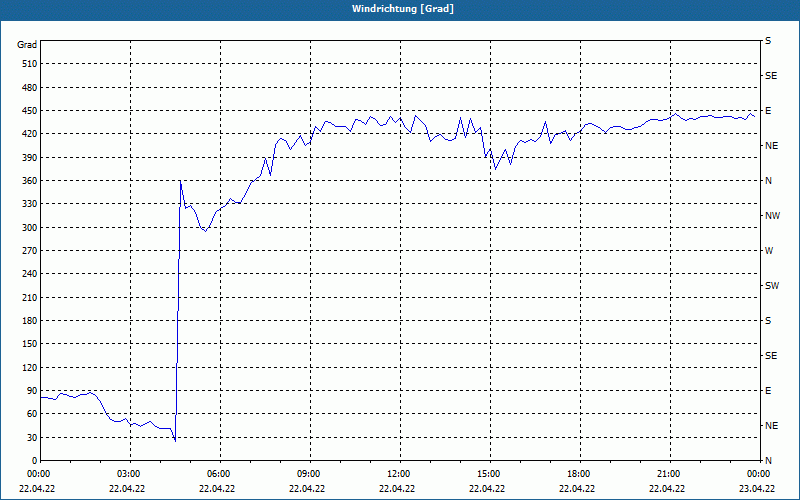Click the '03:00' time label
Viewport: 800px width, 500px height.
tap(129, 474)
